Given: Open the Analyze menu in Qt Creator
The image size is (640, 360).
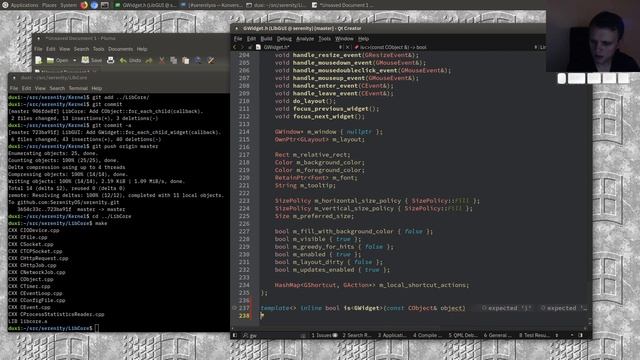Looking at the screenshot, I should [305, 39].
